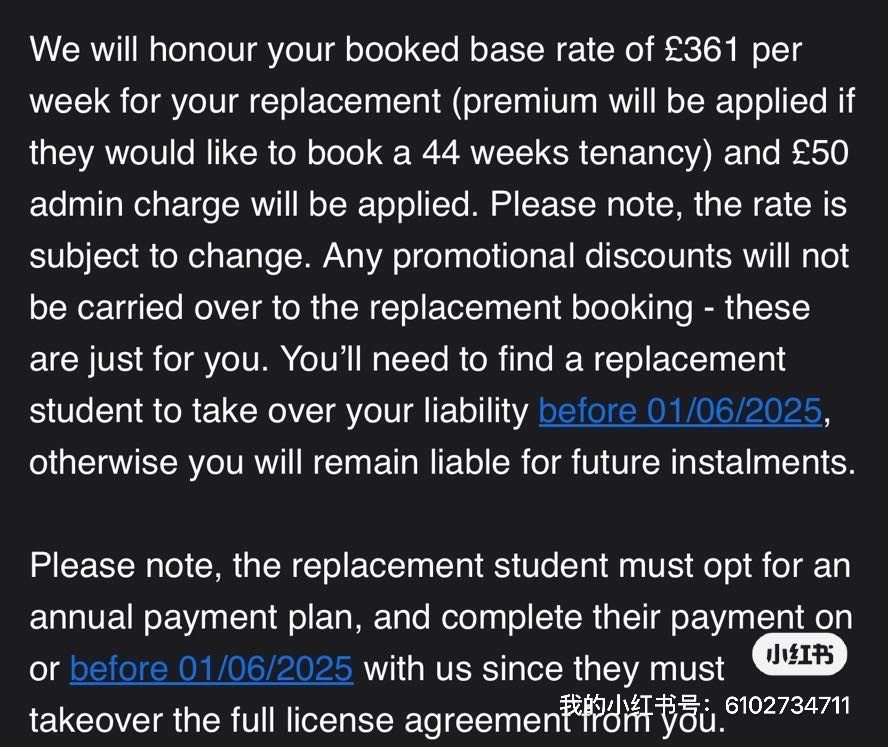Open the "before 01/06/2025" link after "liability"
This screenshot has width=888, height=747.
tap(680, 411)
